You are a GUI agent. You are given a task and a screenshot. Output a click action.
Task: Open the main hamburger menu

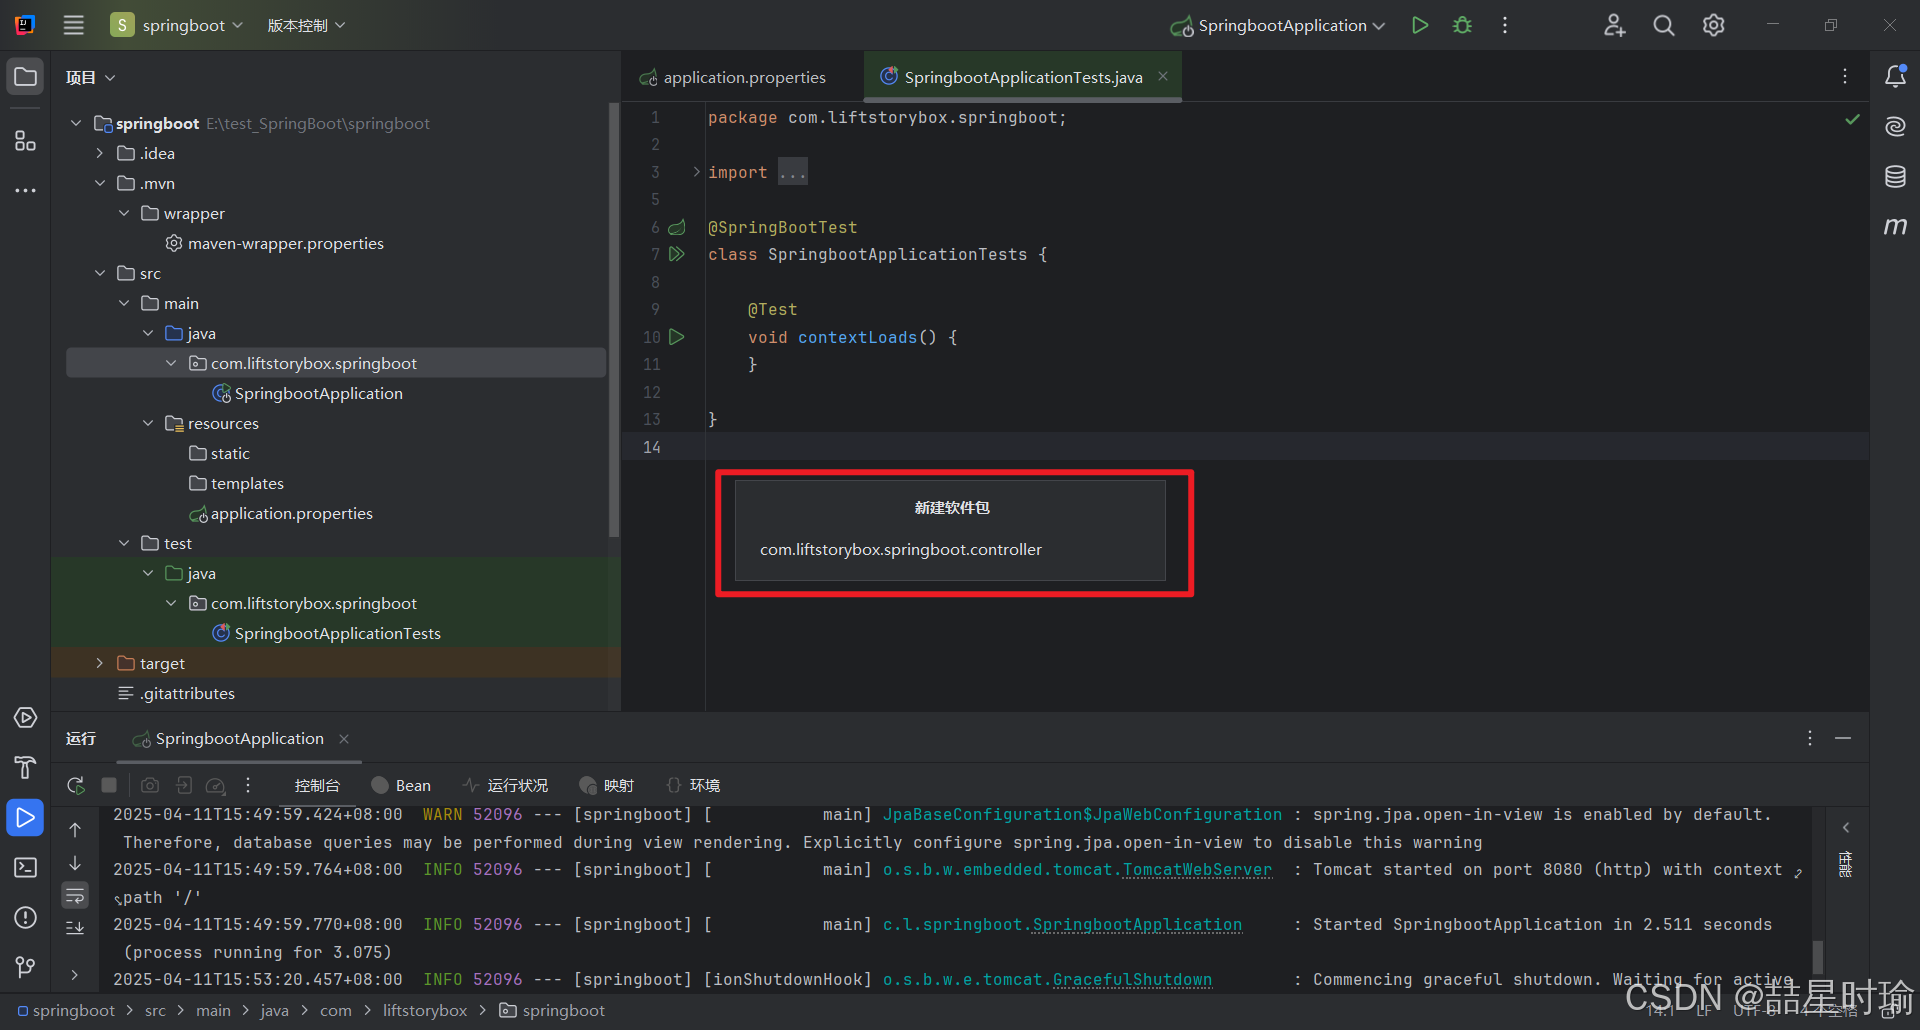(x=73, y=25)
